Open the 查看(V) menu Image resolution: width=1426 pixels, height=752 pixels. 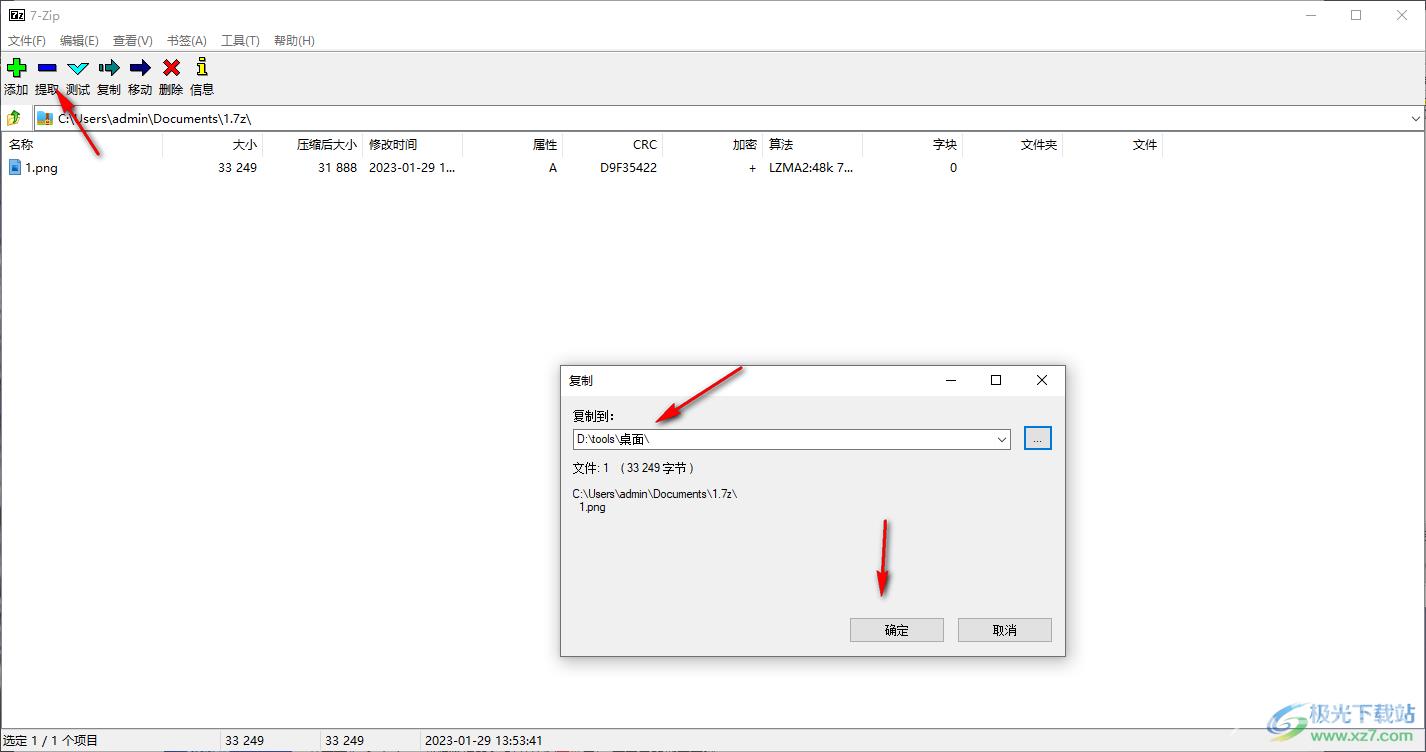132,41
